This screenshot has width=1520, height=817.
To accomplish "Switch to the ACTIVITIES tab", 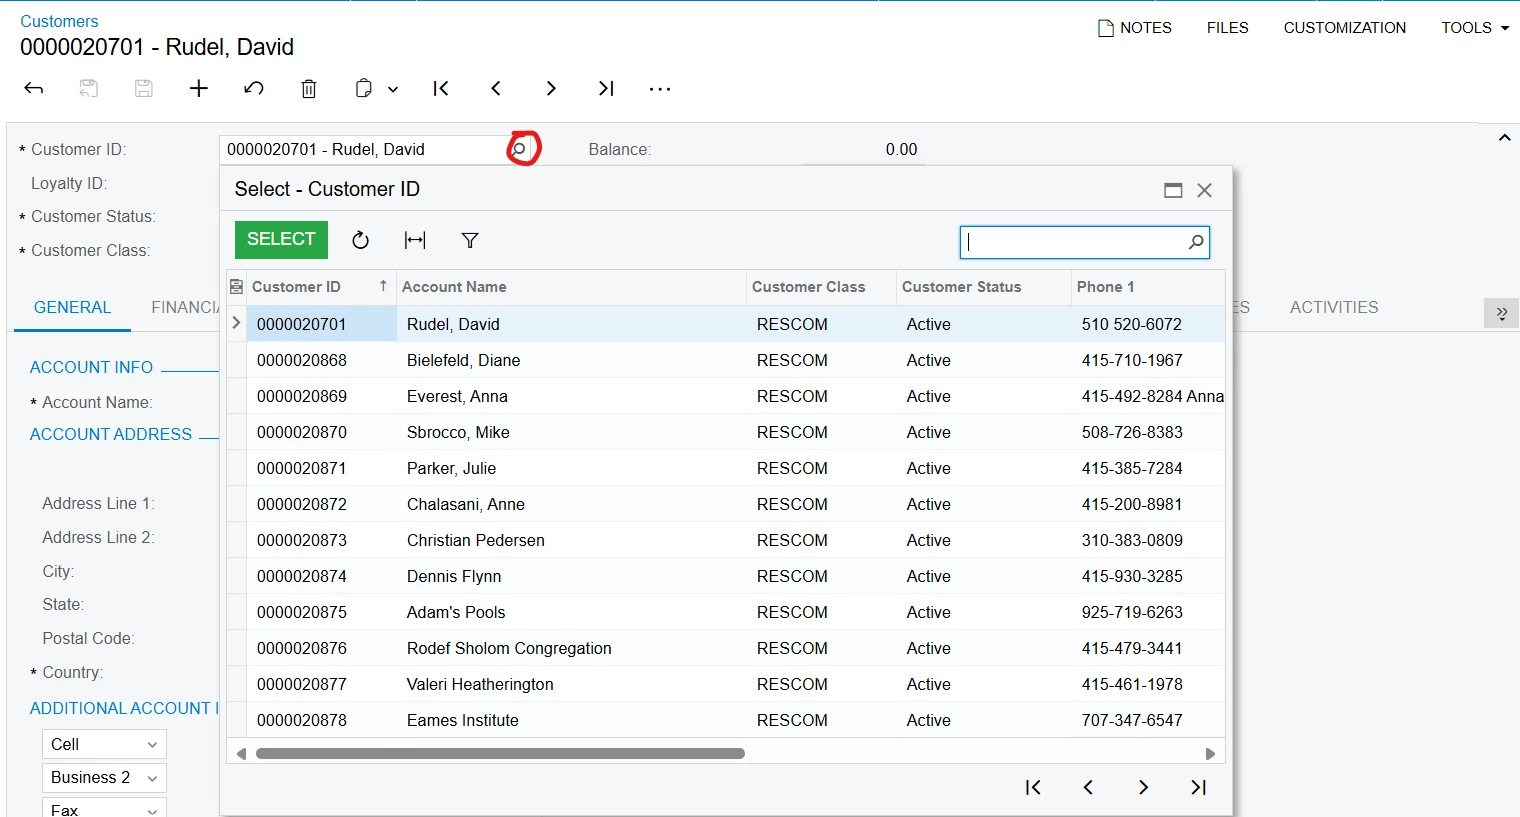I will [x=1334, y=308].
